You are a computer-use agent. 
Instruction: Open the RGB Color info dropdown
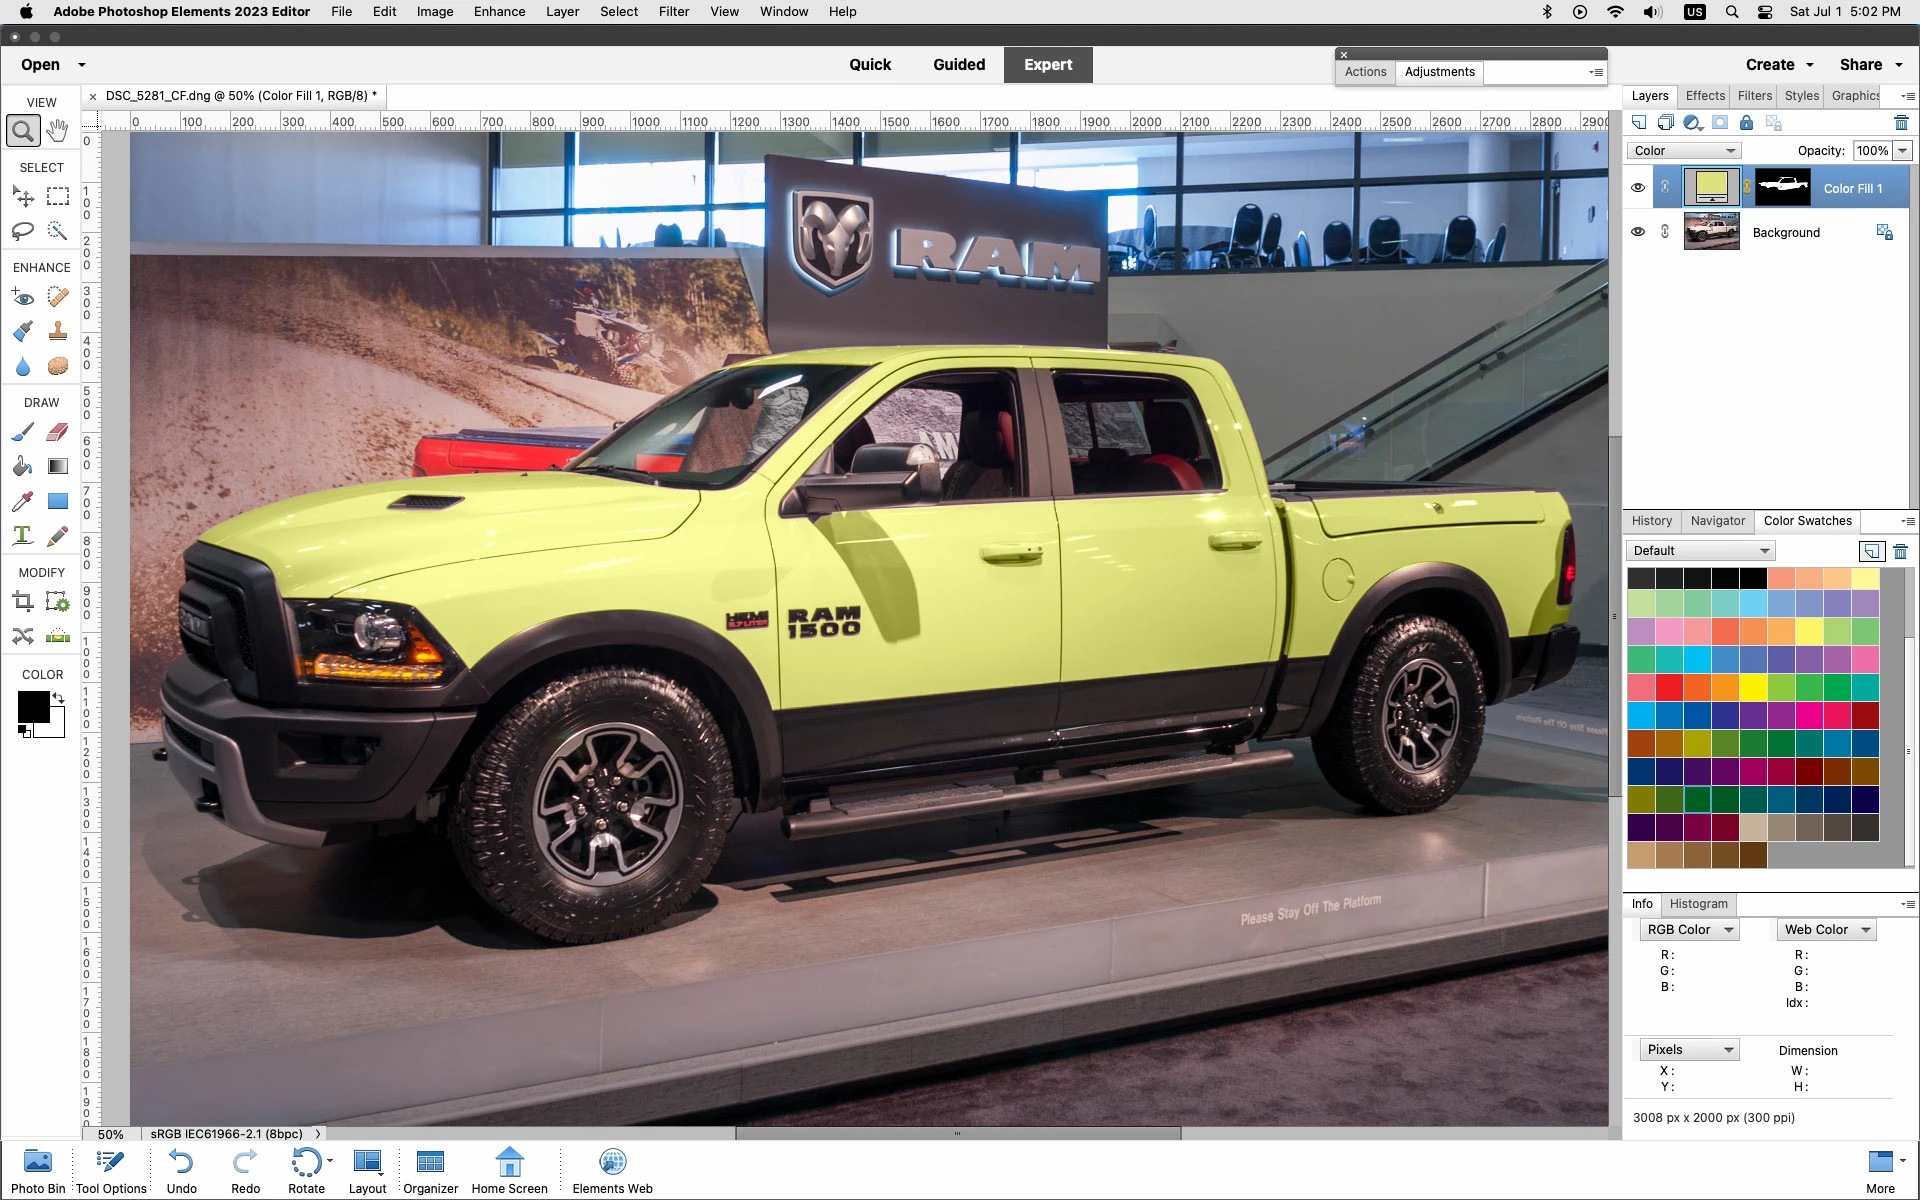[x=1689, y=930]
